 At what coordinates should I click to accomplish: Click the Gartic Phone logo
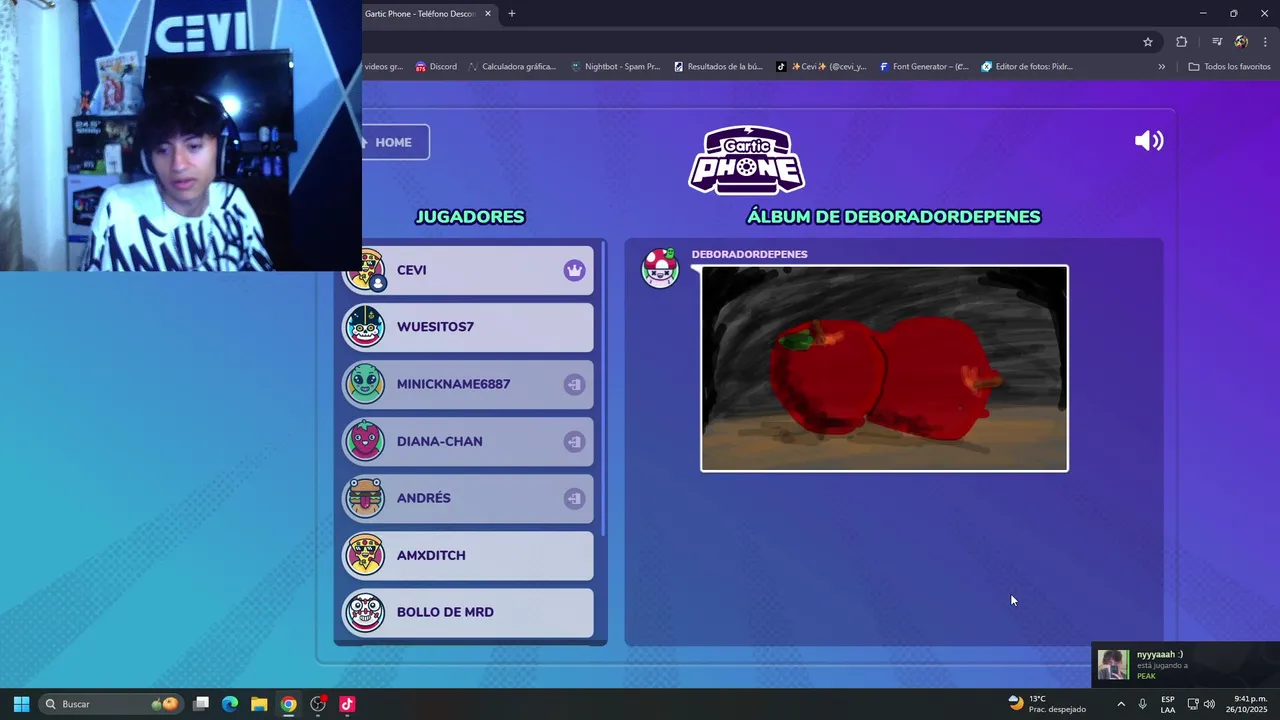[x=746, y=160]
